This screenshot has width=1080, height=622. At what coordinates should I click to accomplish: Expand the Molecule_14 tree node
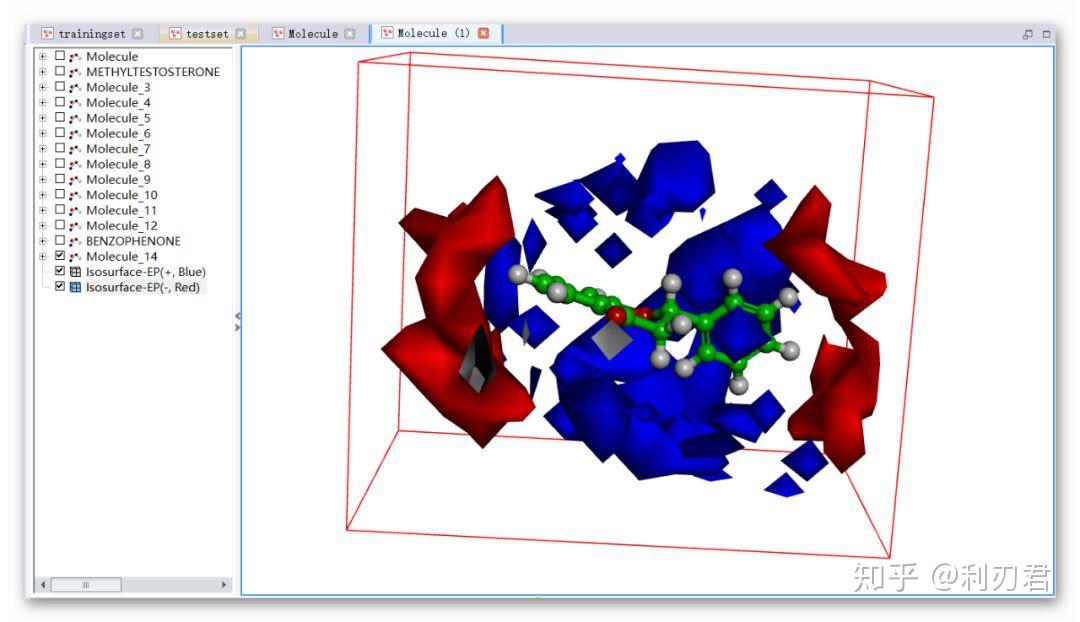[40, 256]
